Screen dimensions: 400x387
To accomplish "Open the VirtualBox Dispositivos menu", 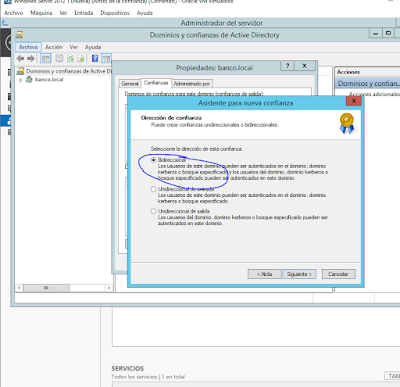I will (115, 13).
